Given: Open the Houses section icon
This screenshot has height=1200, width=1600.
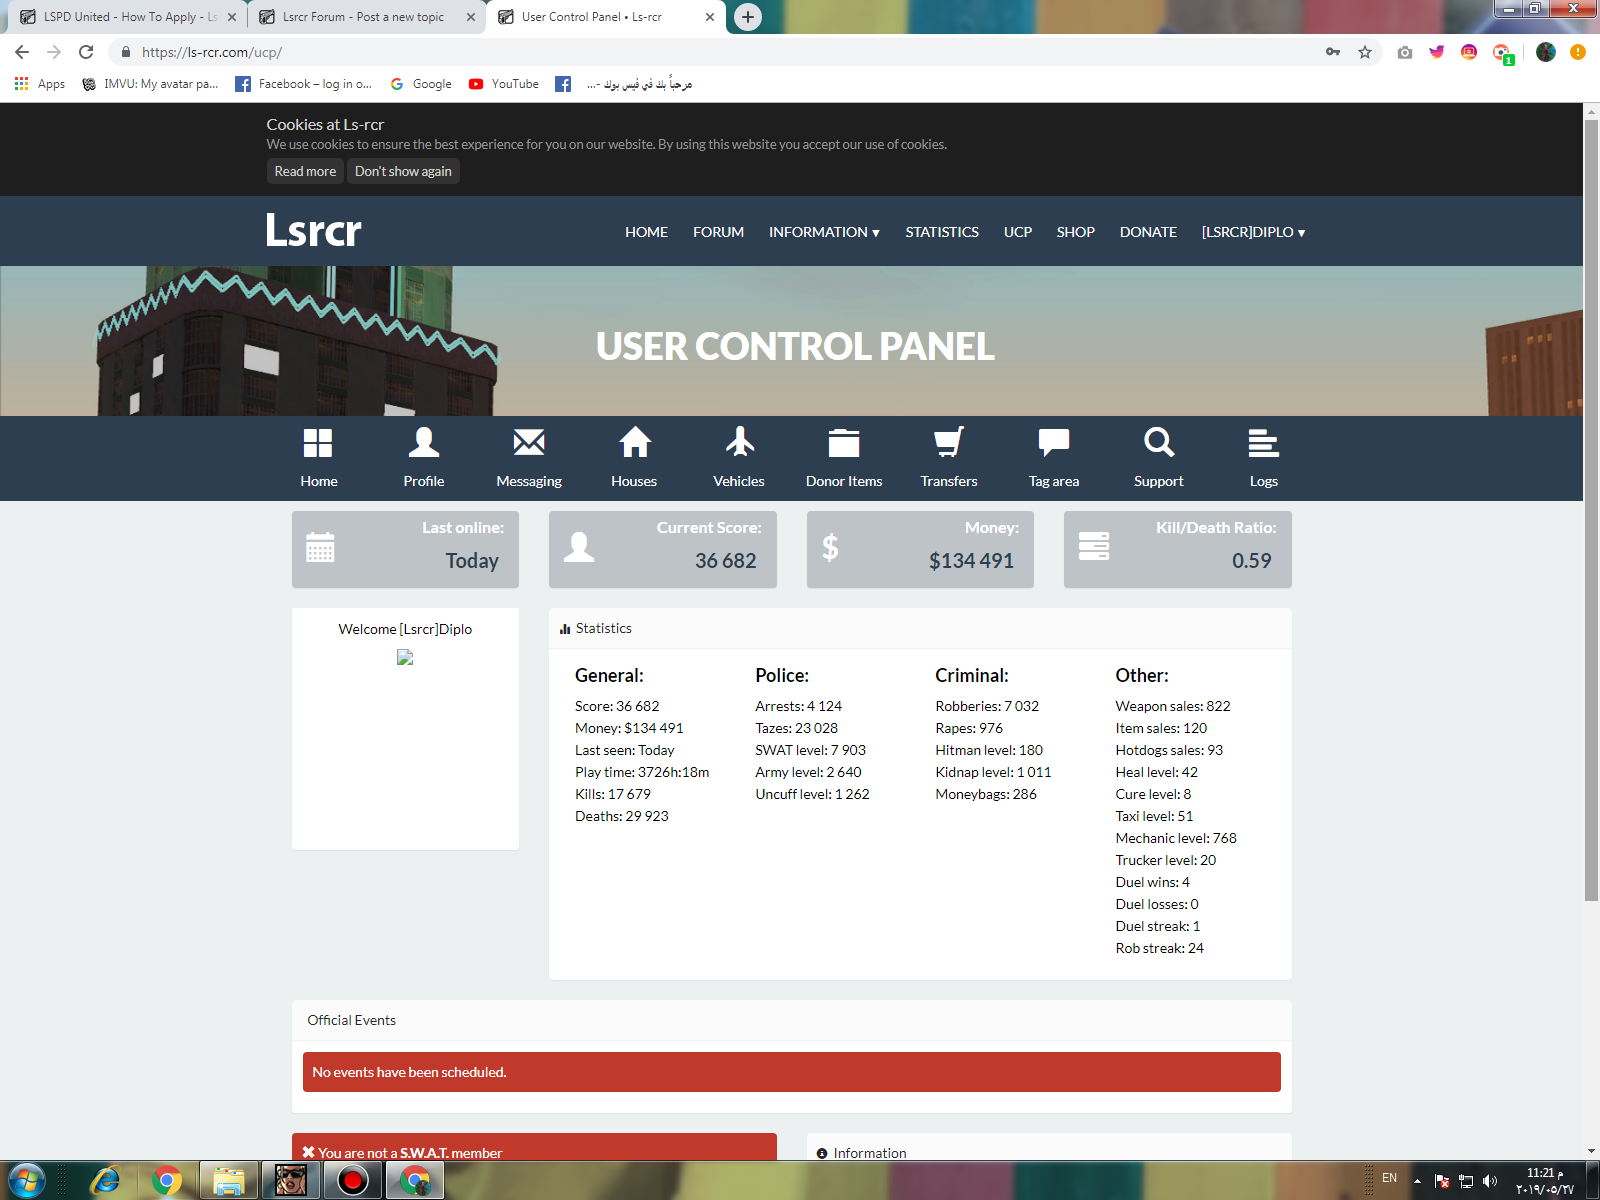Looking at the screenshot, I should pos(634,442).
